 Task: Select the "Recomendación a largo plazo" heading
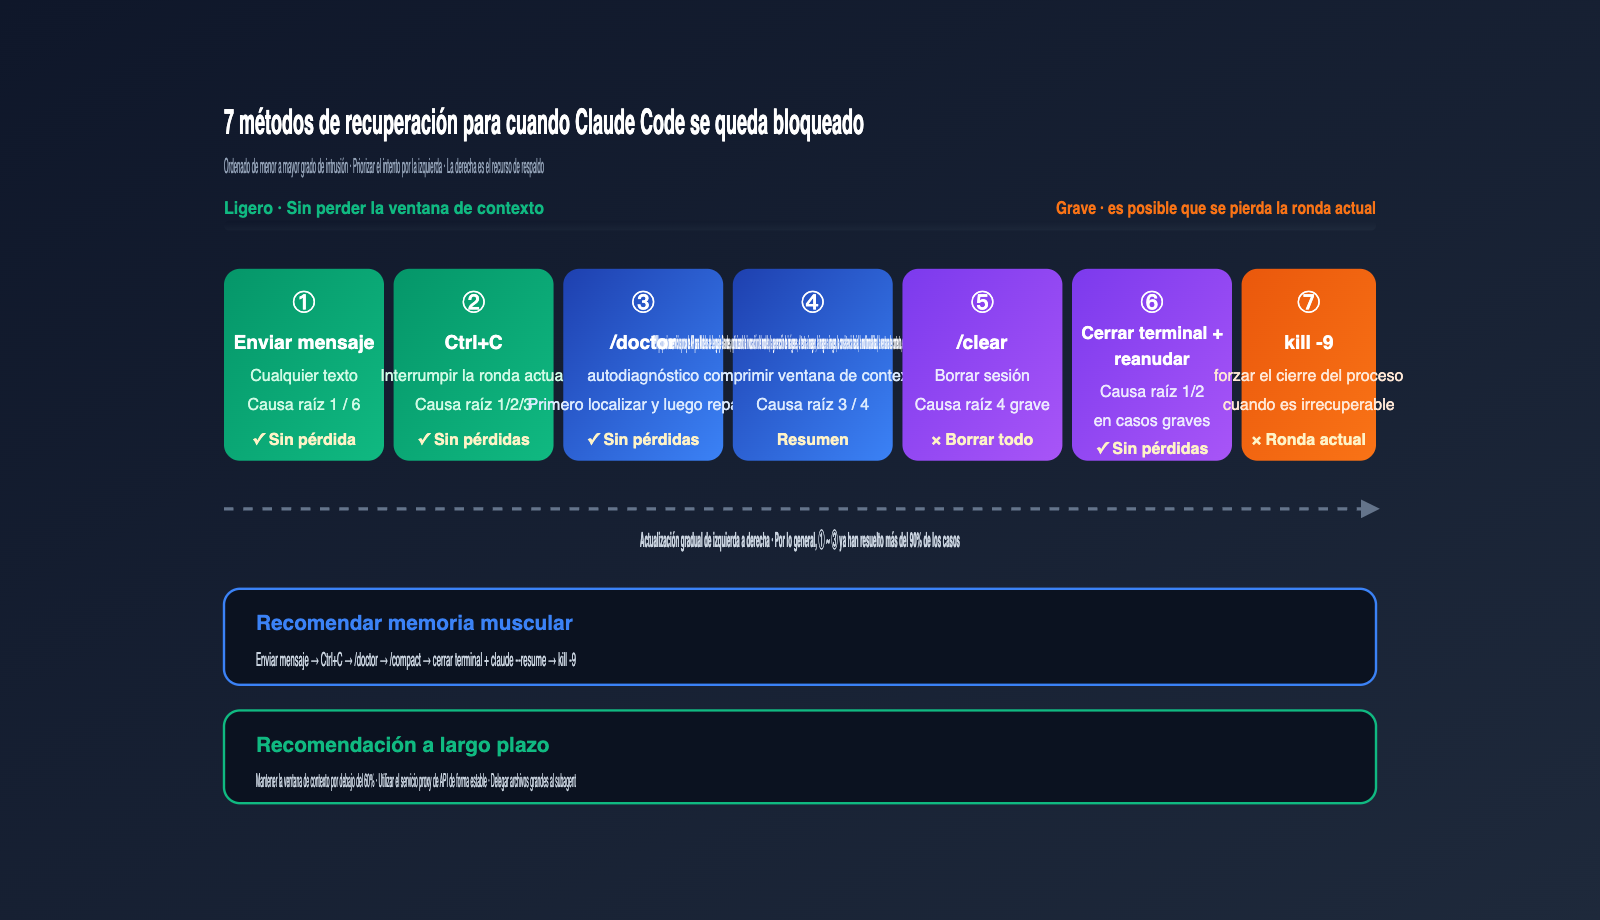pos(402,745)
